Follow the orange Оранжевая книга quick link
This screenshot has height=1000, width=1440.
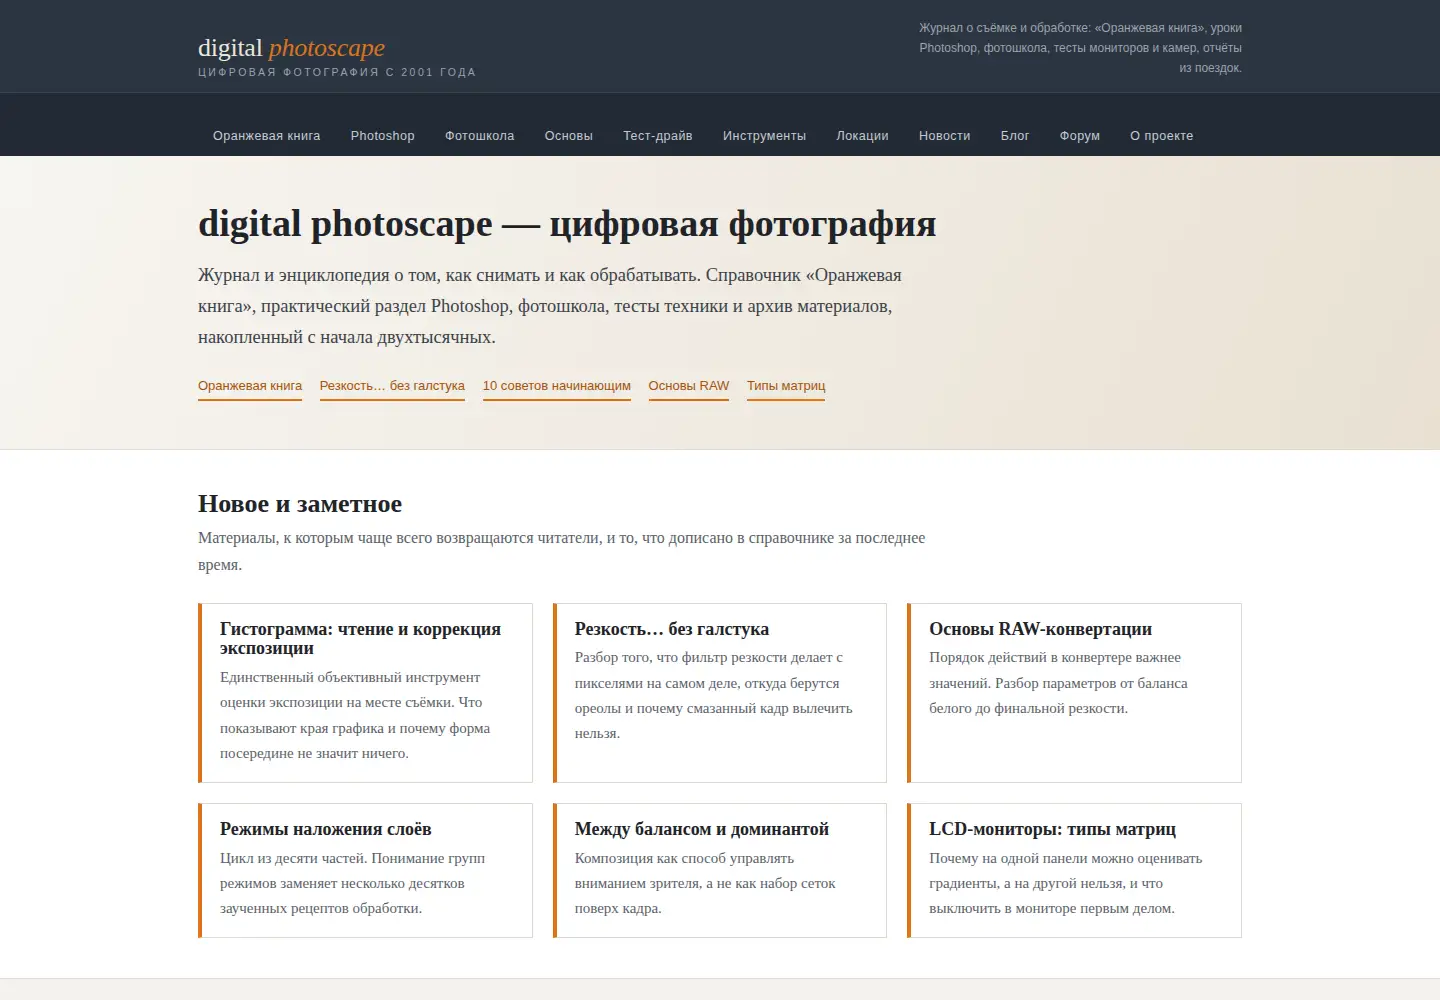pos(250,386)
